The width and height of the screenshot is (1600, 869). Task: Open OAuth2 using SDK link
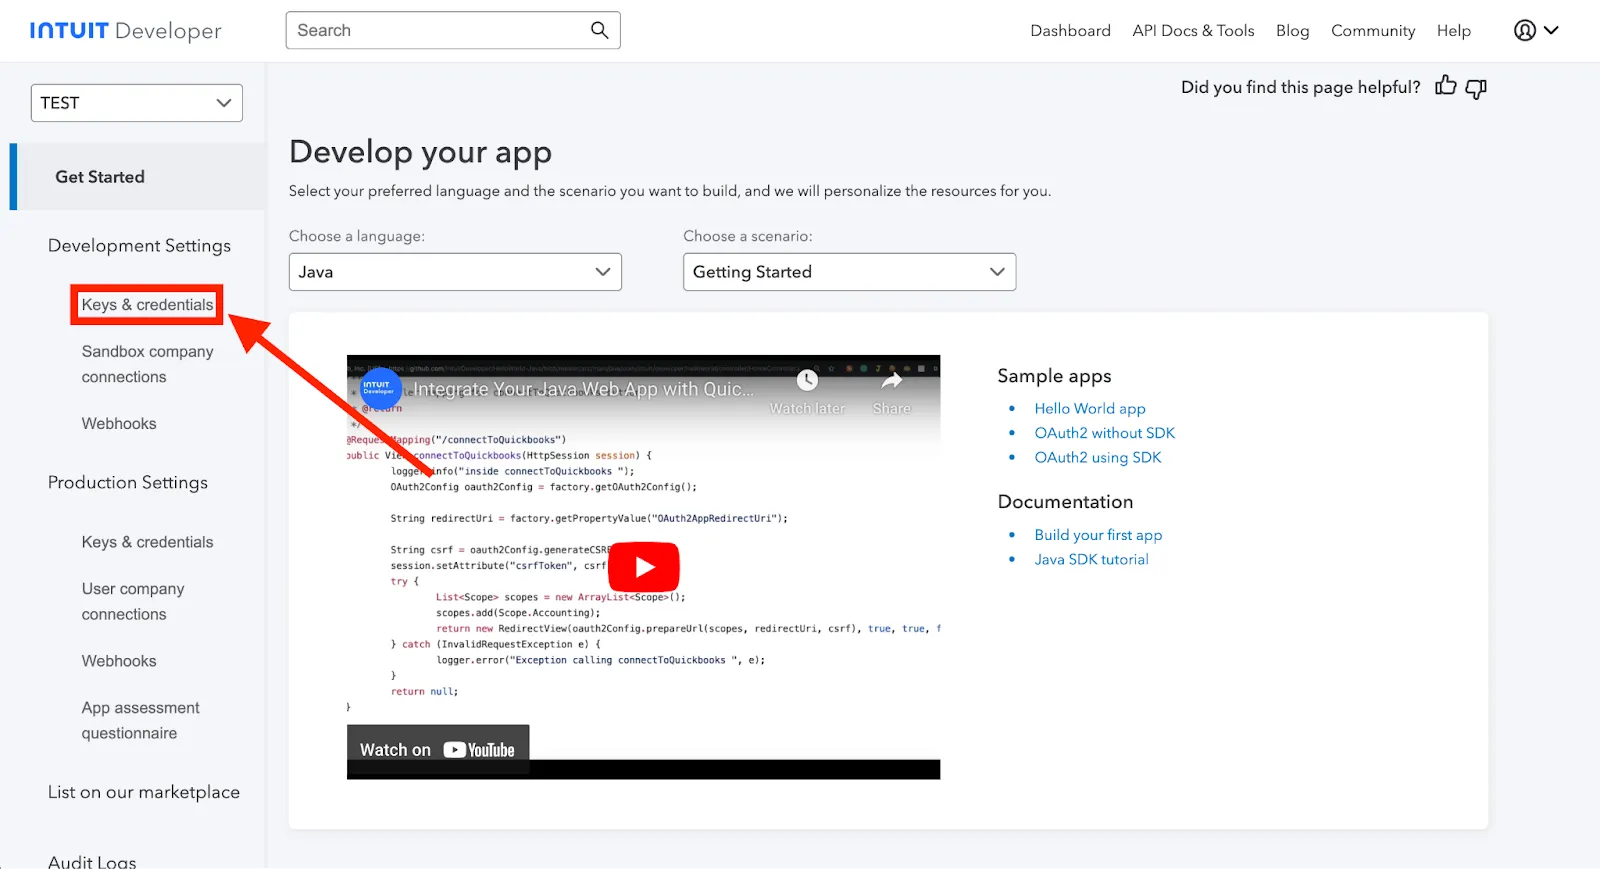click(1098, 457)
